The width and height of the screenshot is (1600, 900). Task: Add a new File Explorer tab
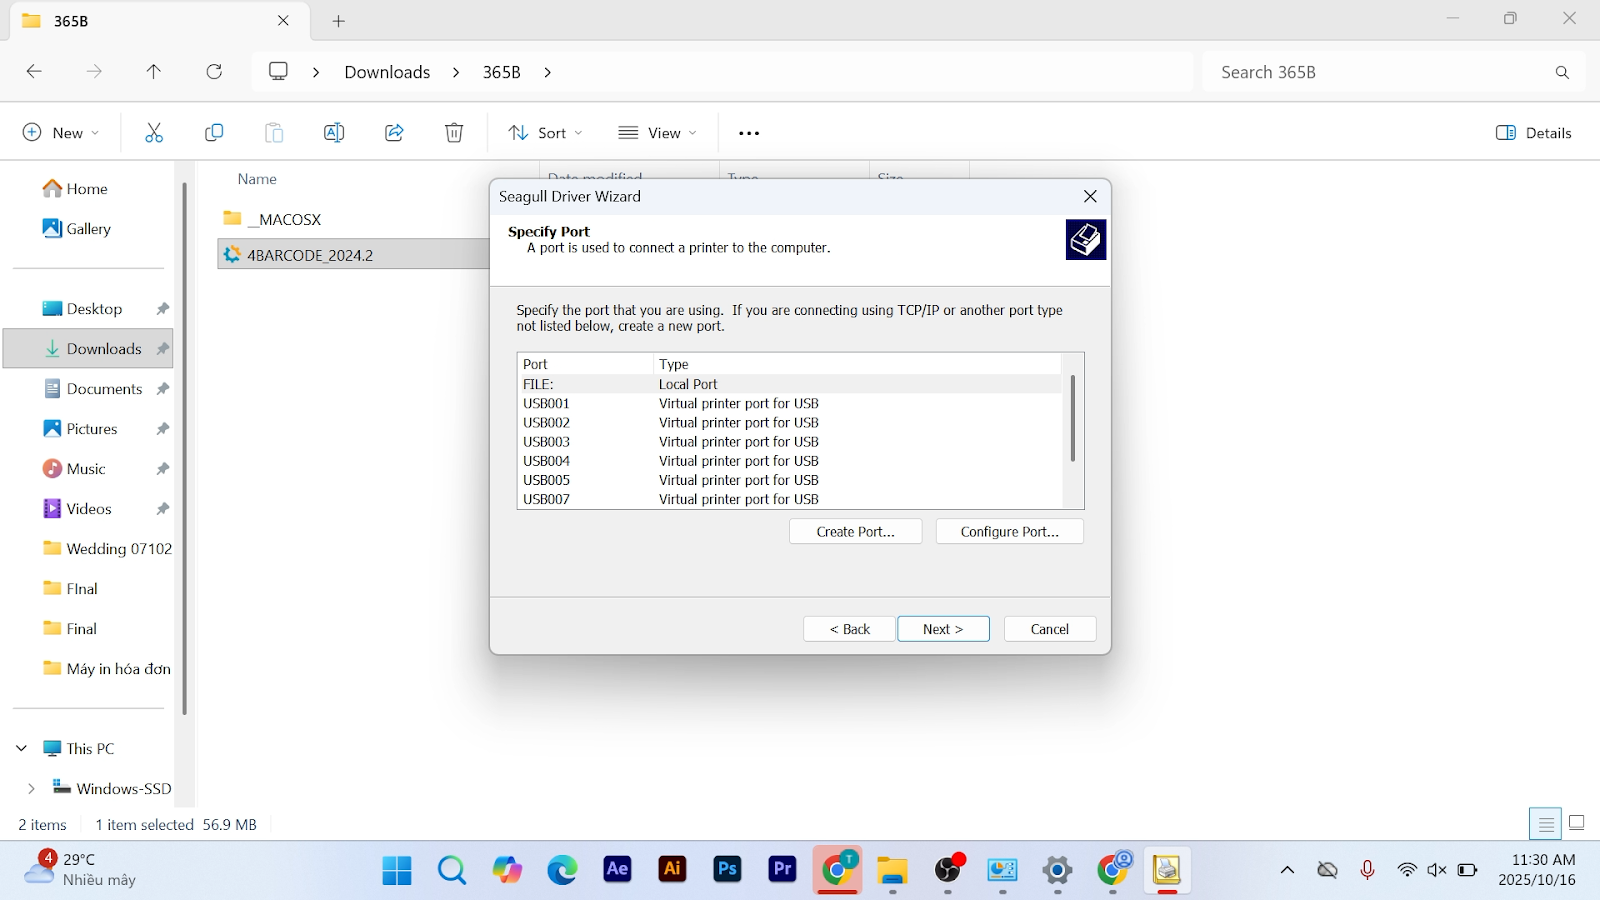click(339, 21)
